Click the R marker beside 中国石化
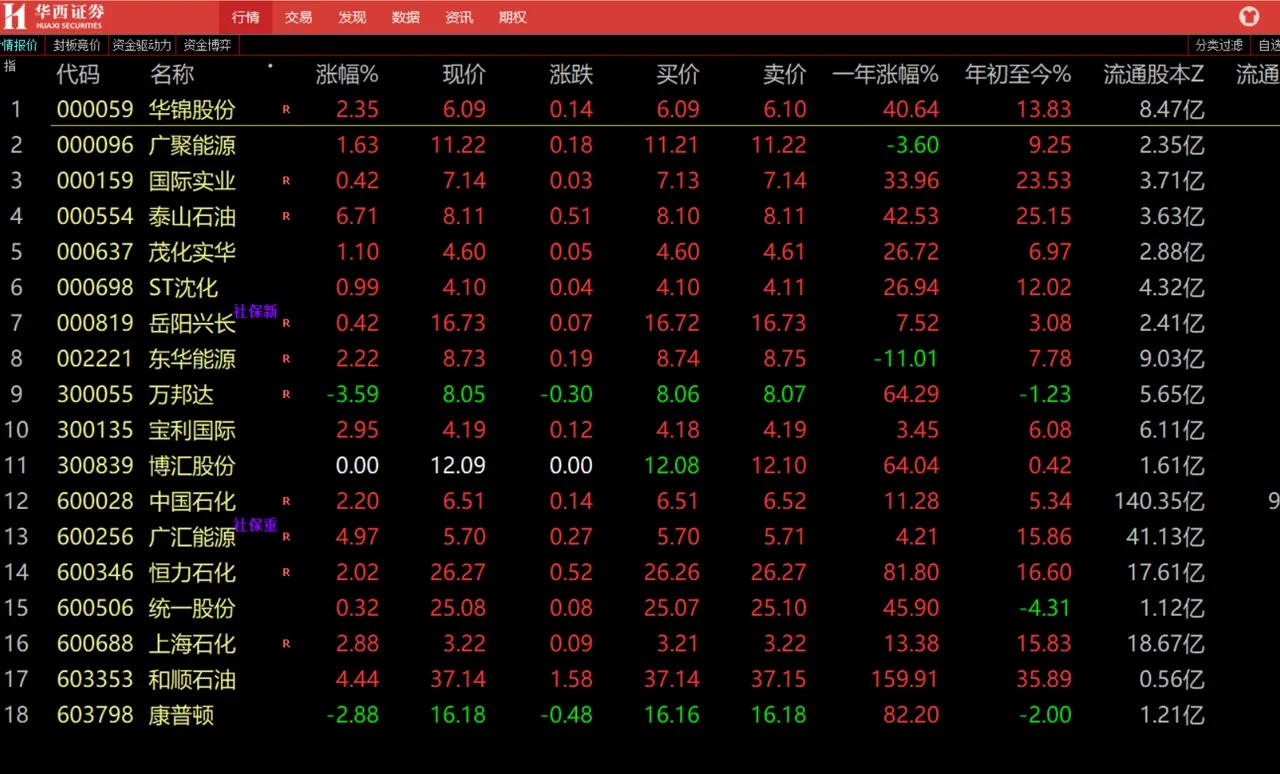The width and height of the screenshot is (1280, 774). tap(286, 502)
